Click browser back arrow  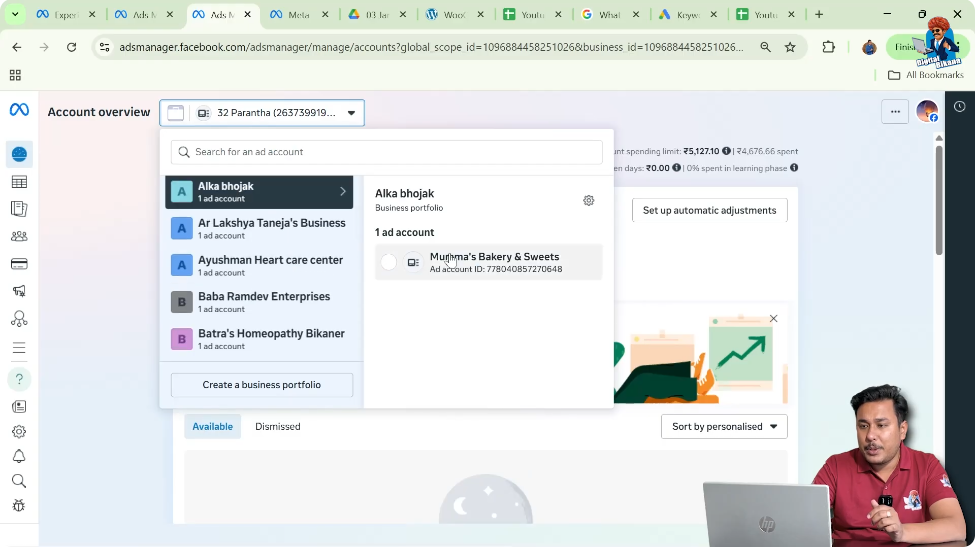coord(17,47)
